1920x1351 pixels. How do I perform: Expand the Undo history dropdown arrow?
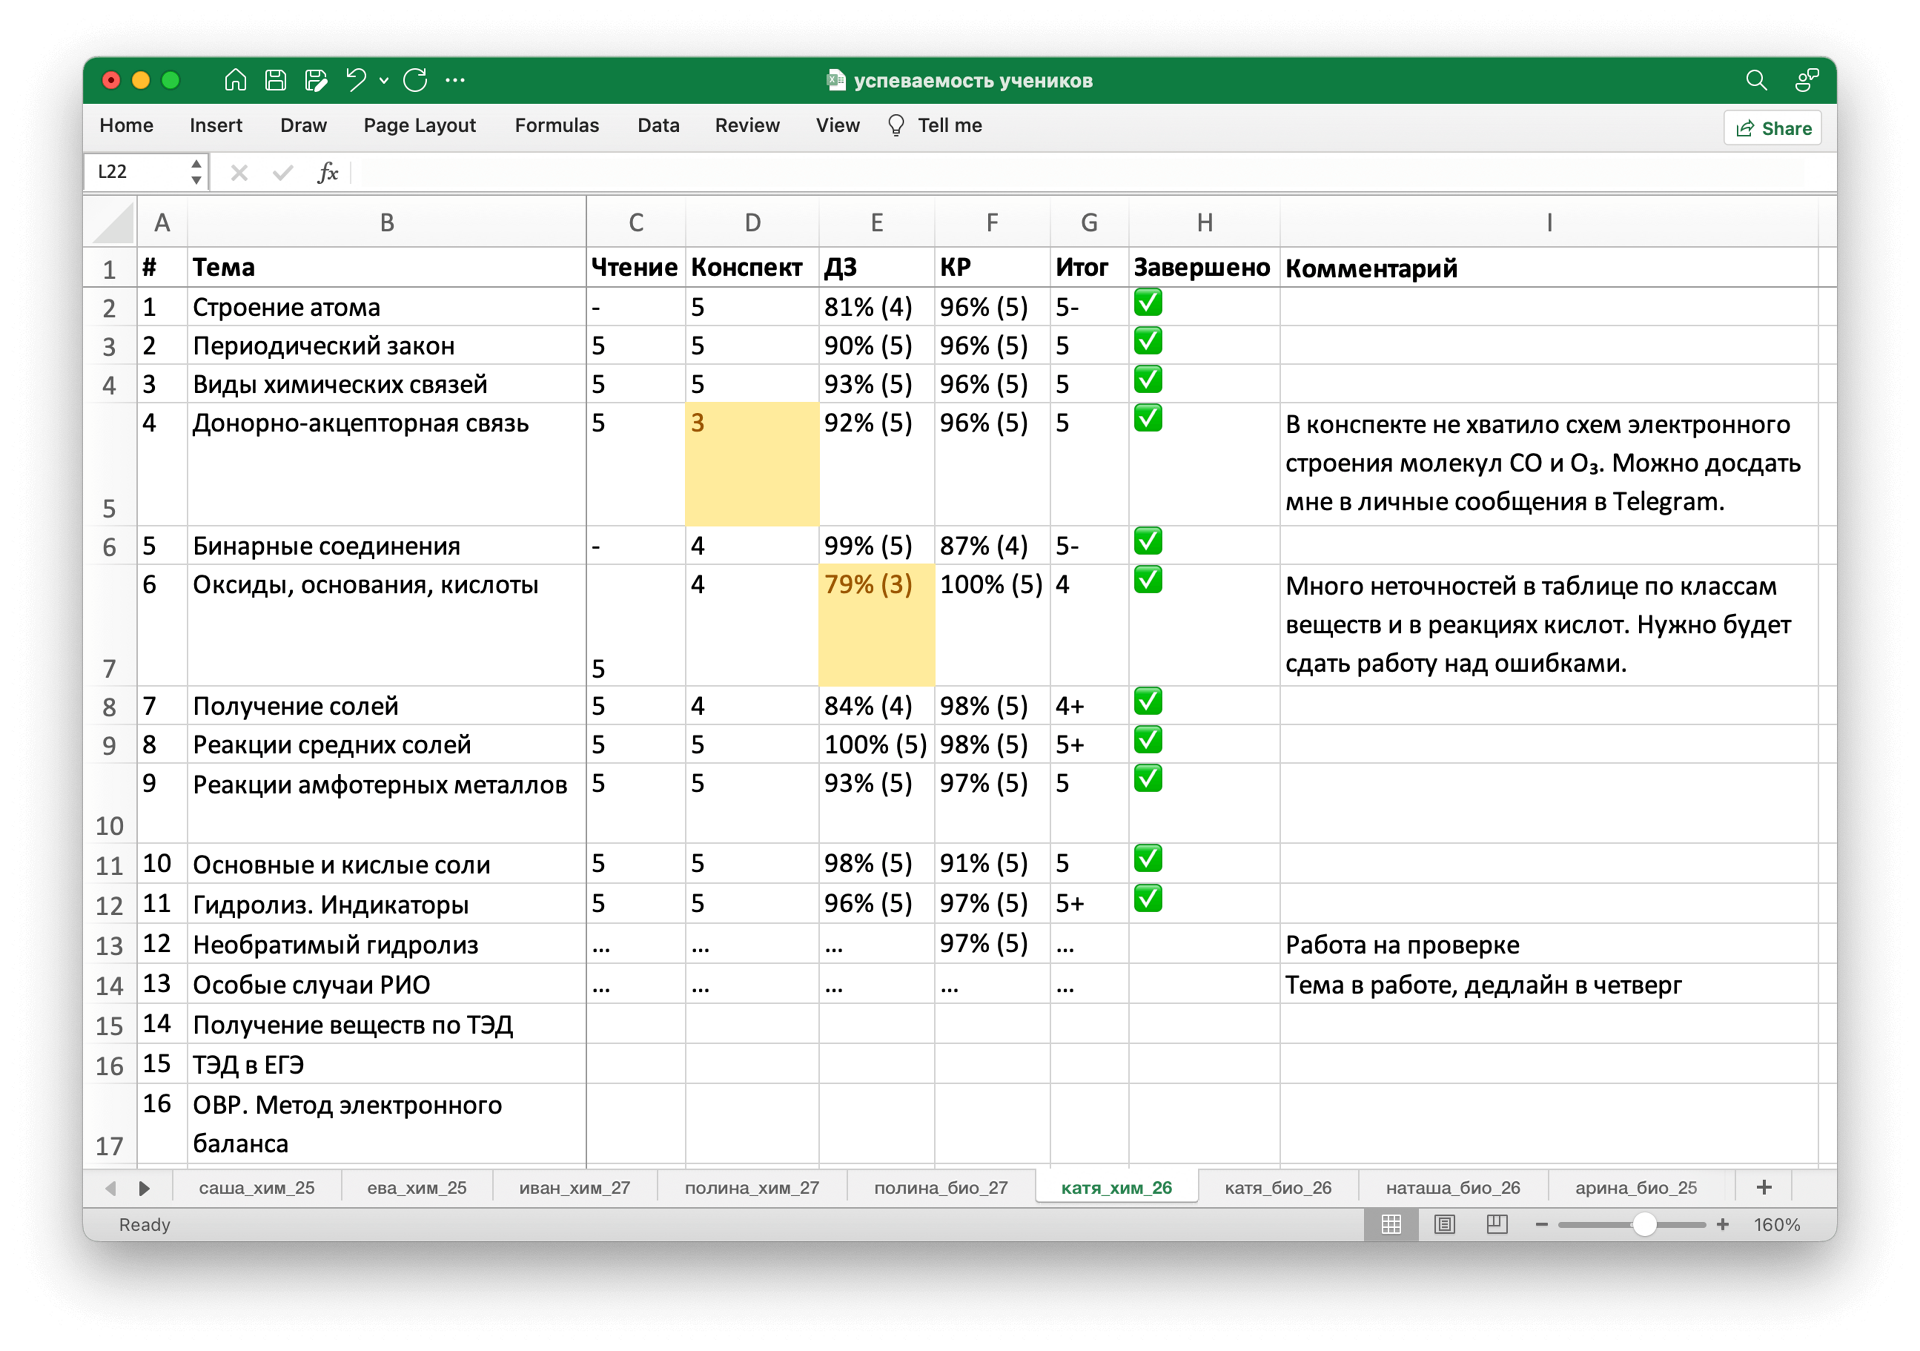384,80
